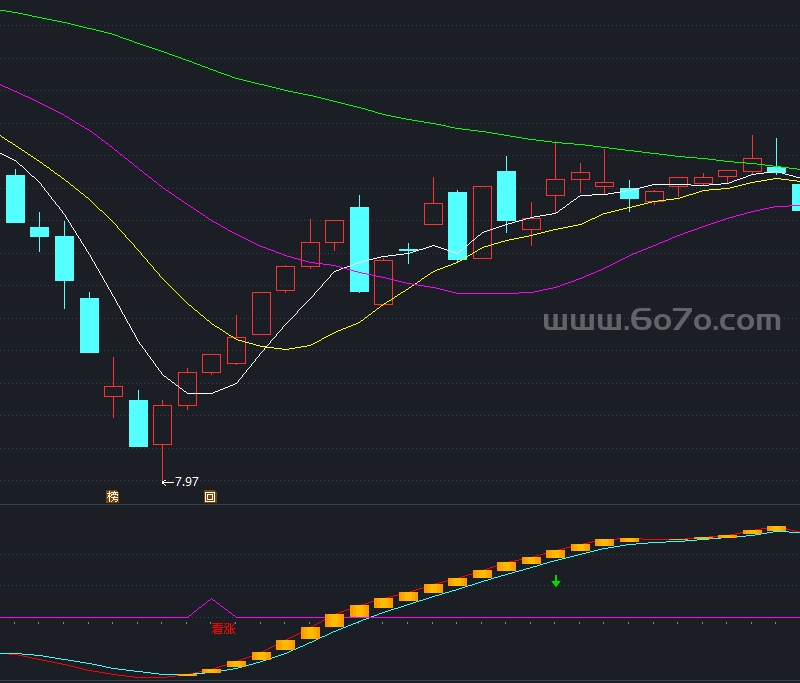The height and width of the screenshot is (683, 800).
Task: Click the tall cyan candle left of the doji
Action: point(359,249)
